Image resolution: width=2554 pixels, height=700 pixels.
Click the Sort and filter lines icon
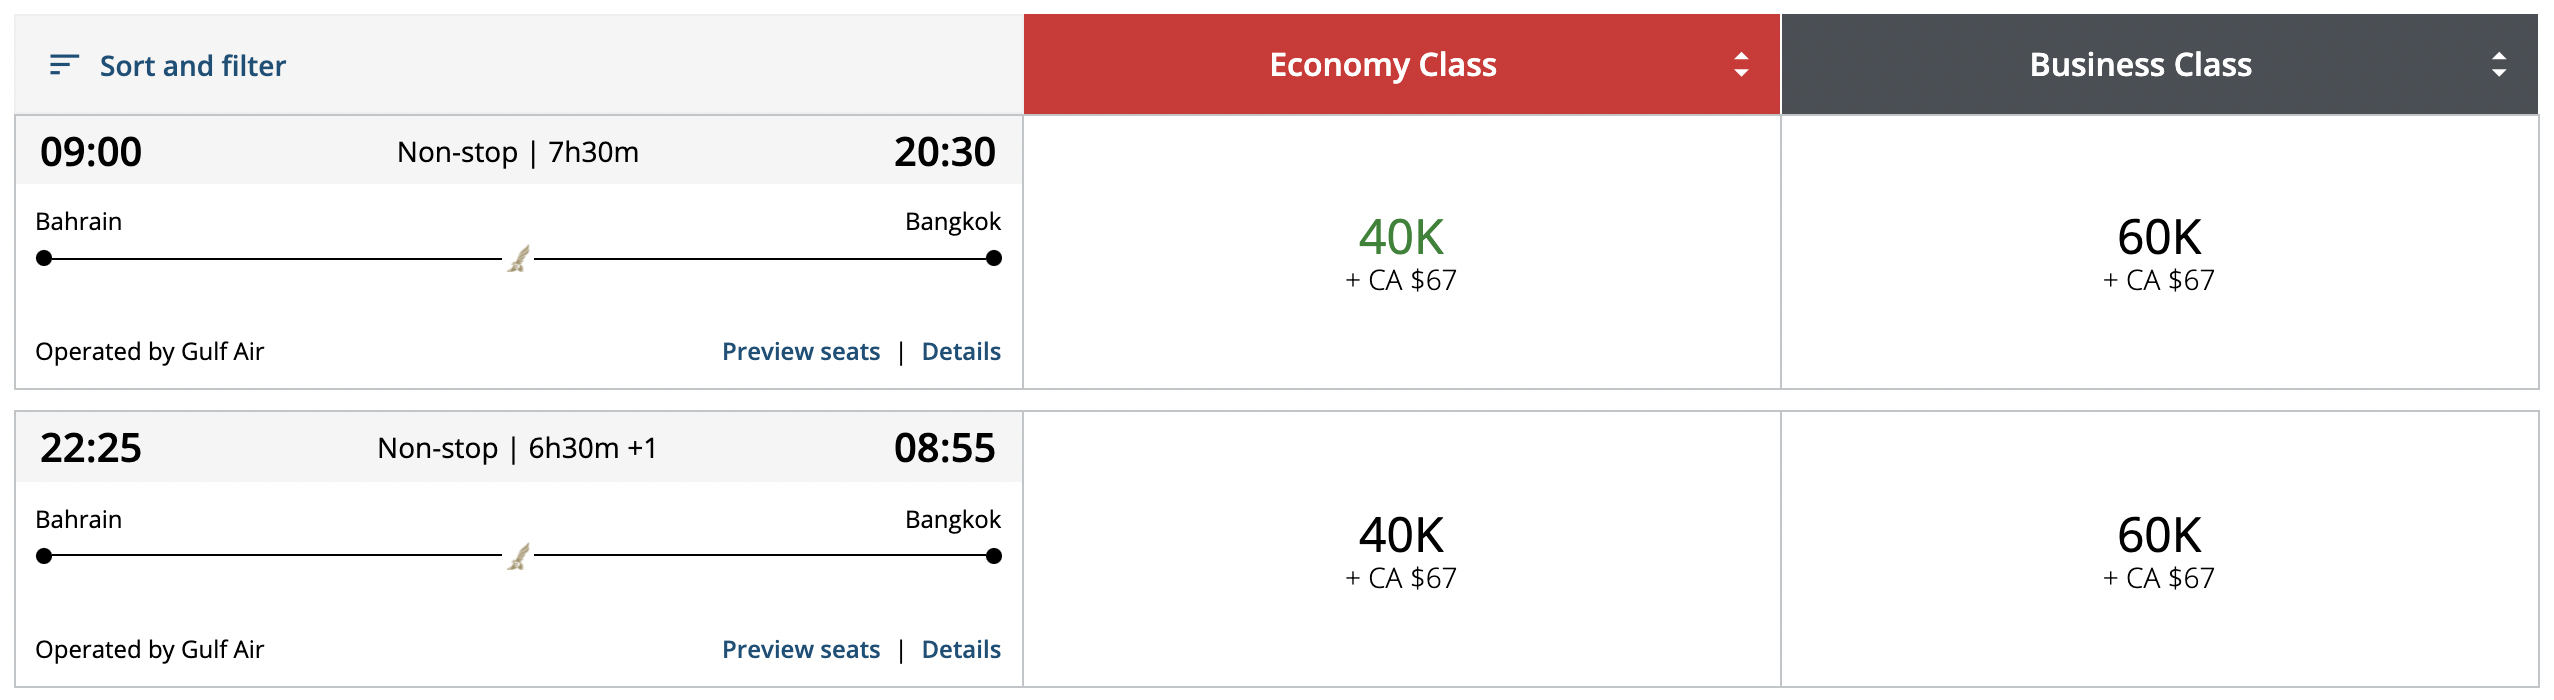(x=64, y=66)
